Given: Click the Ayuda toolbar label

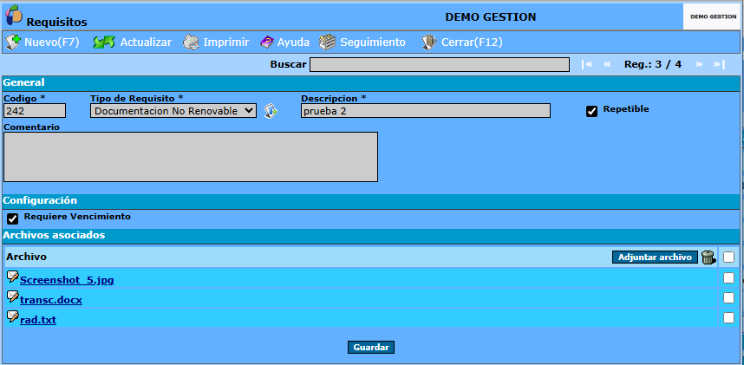Looking at the screenshot, I should pyautogui.click(x=293, y=42).
